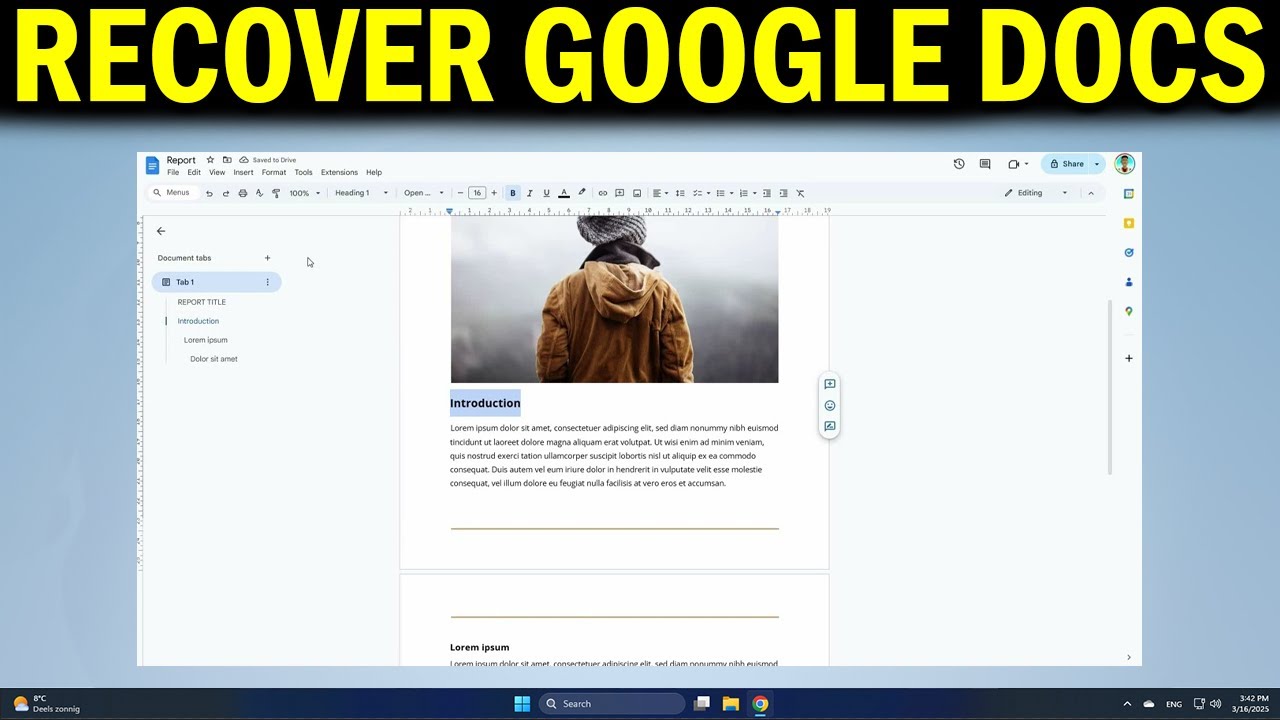Open the font family dropdown
Image resolution: width=1280 pixels, height=720 pixels.
pos(424,193)
